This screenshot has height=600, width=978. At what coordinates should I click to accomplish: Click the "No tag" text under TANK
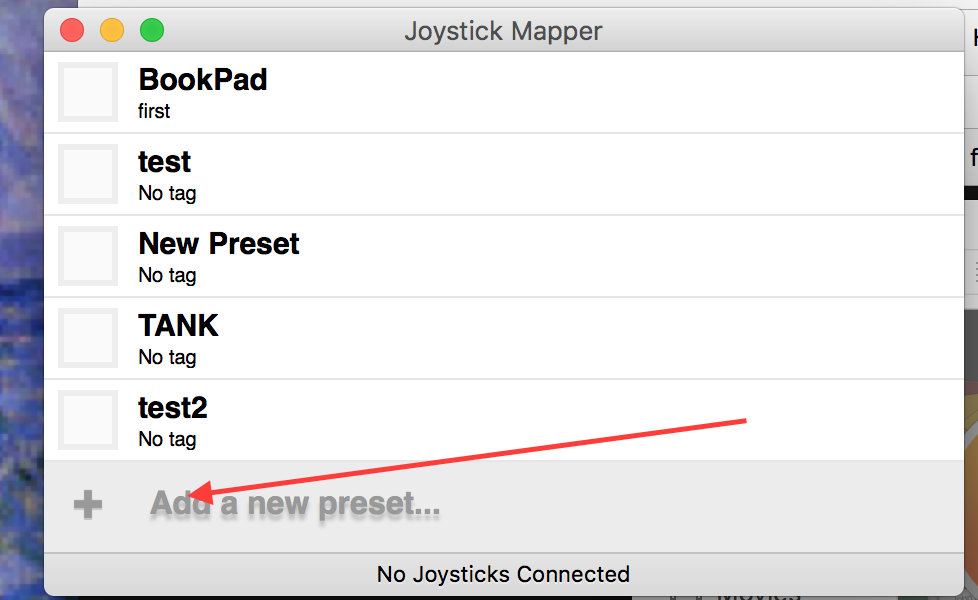(x=167, y=357)
